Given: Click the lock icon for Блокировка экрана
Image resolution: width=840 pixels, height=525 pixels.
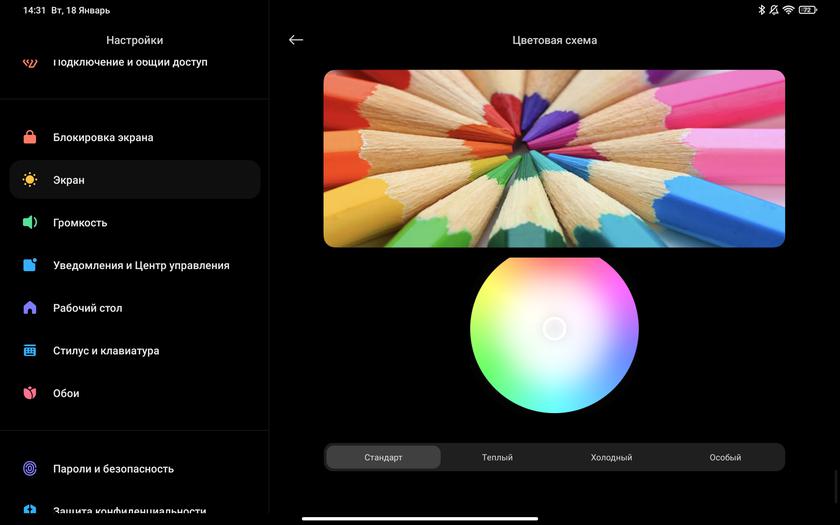Looking at the screenshot, I should click(30, 137).
